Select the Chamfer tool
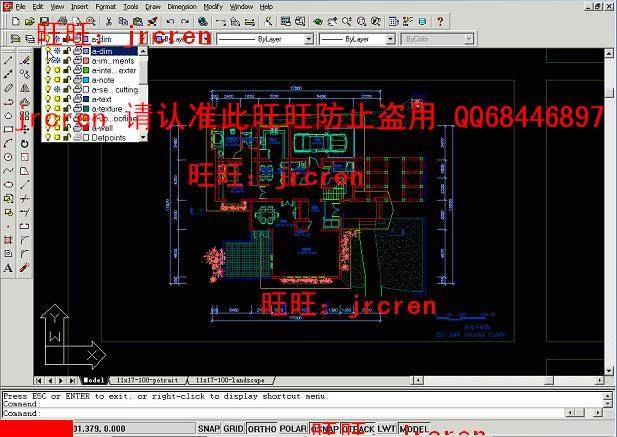The image size is (617, 437). pos(25,240)
